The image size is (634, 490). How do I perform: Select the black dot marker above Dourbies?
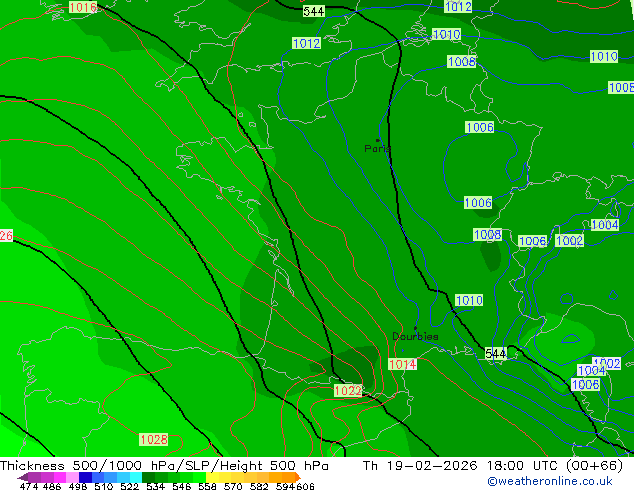[415, 328]
